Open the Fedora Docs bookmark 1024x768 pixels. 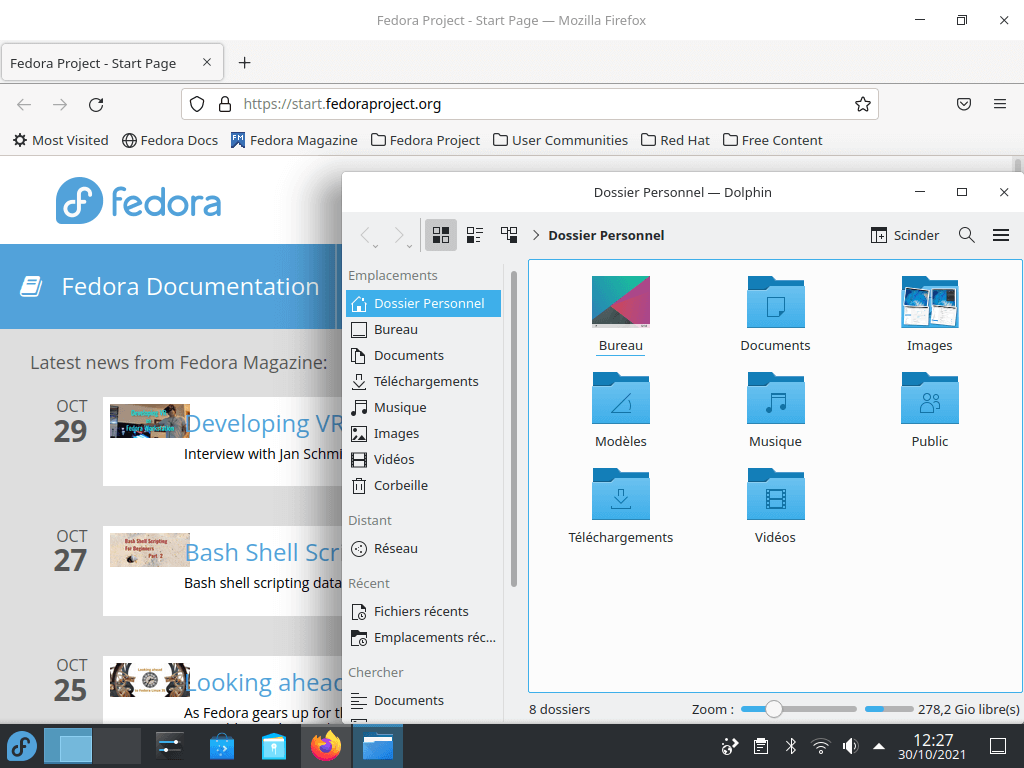click(170, 140)
